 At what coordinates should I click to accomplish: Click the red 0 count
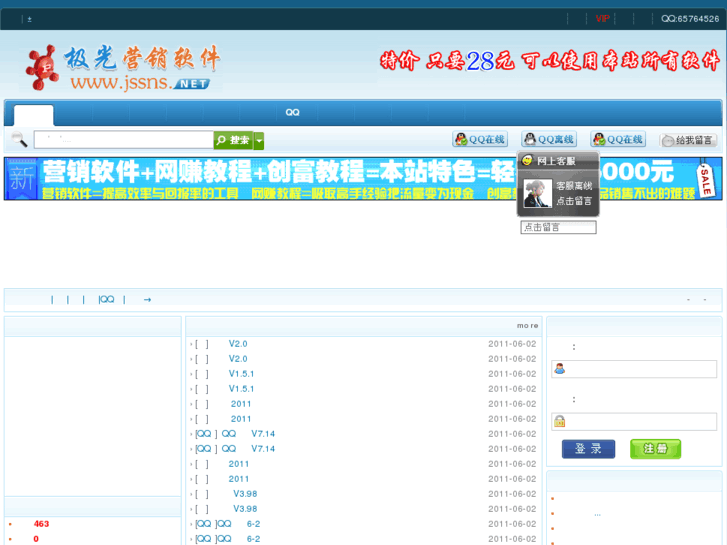point(36,539)
